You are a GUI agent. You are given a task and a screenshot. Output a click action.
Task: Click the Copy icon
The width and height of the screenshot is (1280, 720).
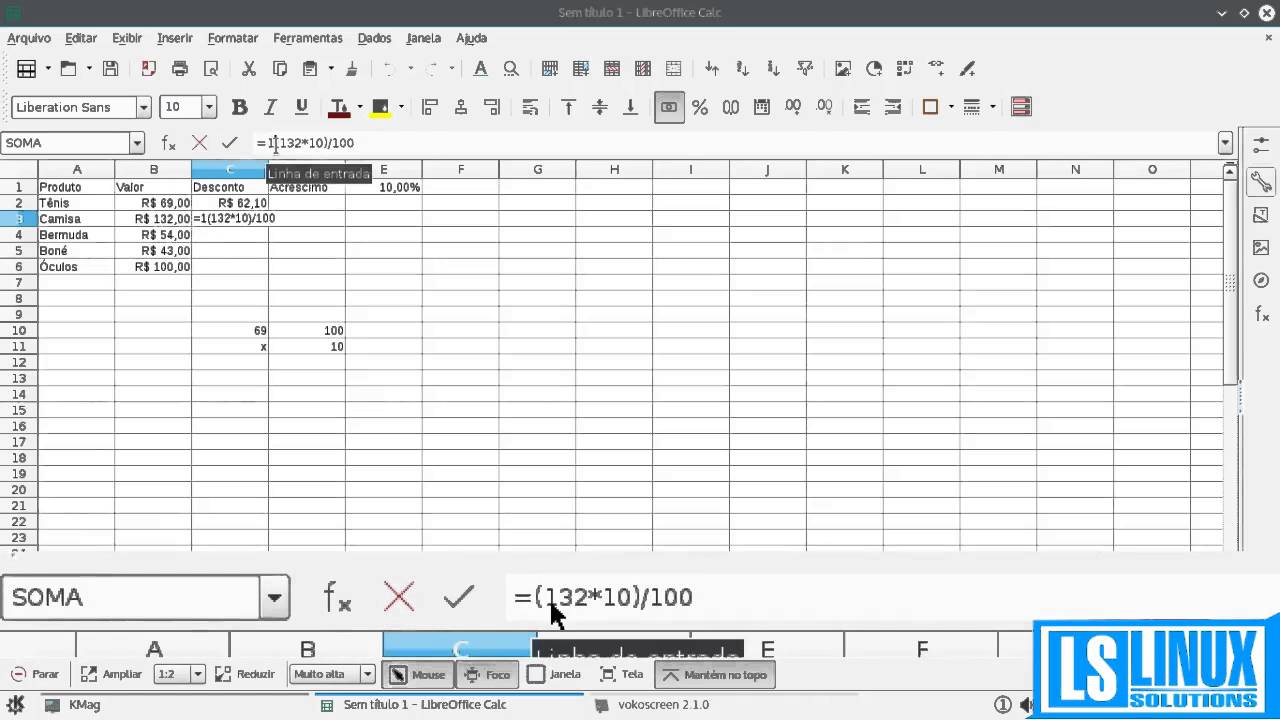pyautogui.click(x=280, y=69)
